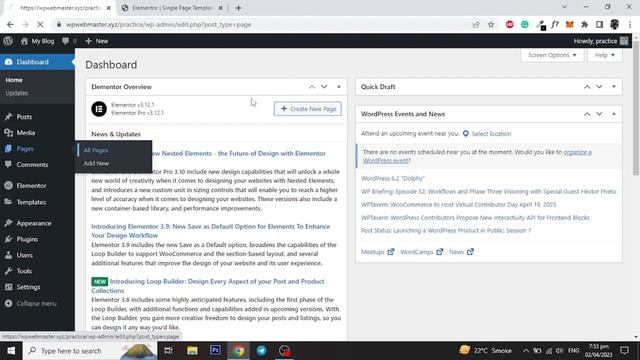Move Quick Draft widget down
Screen dimensions: 640x360
click(599, 87)
